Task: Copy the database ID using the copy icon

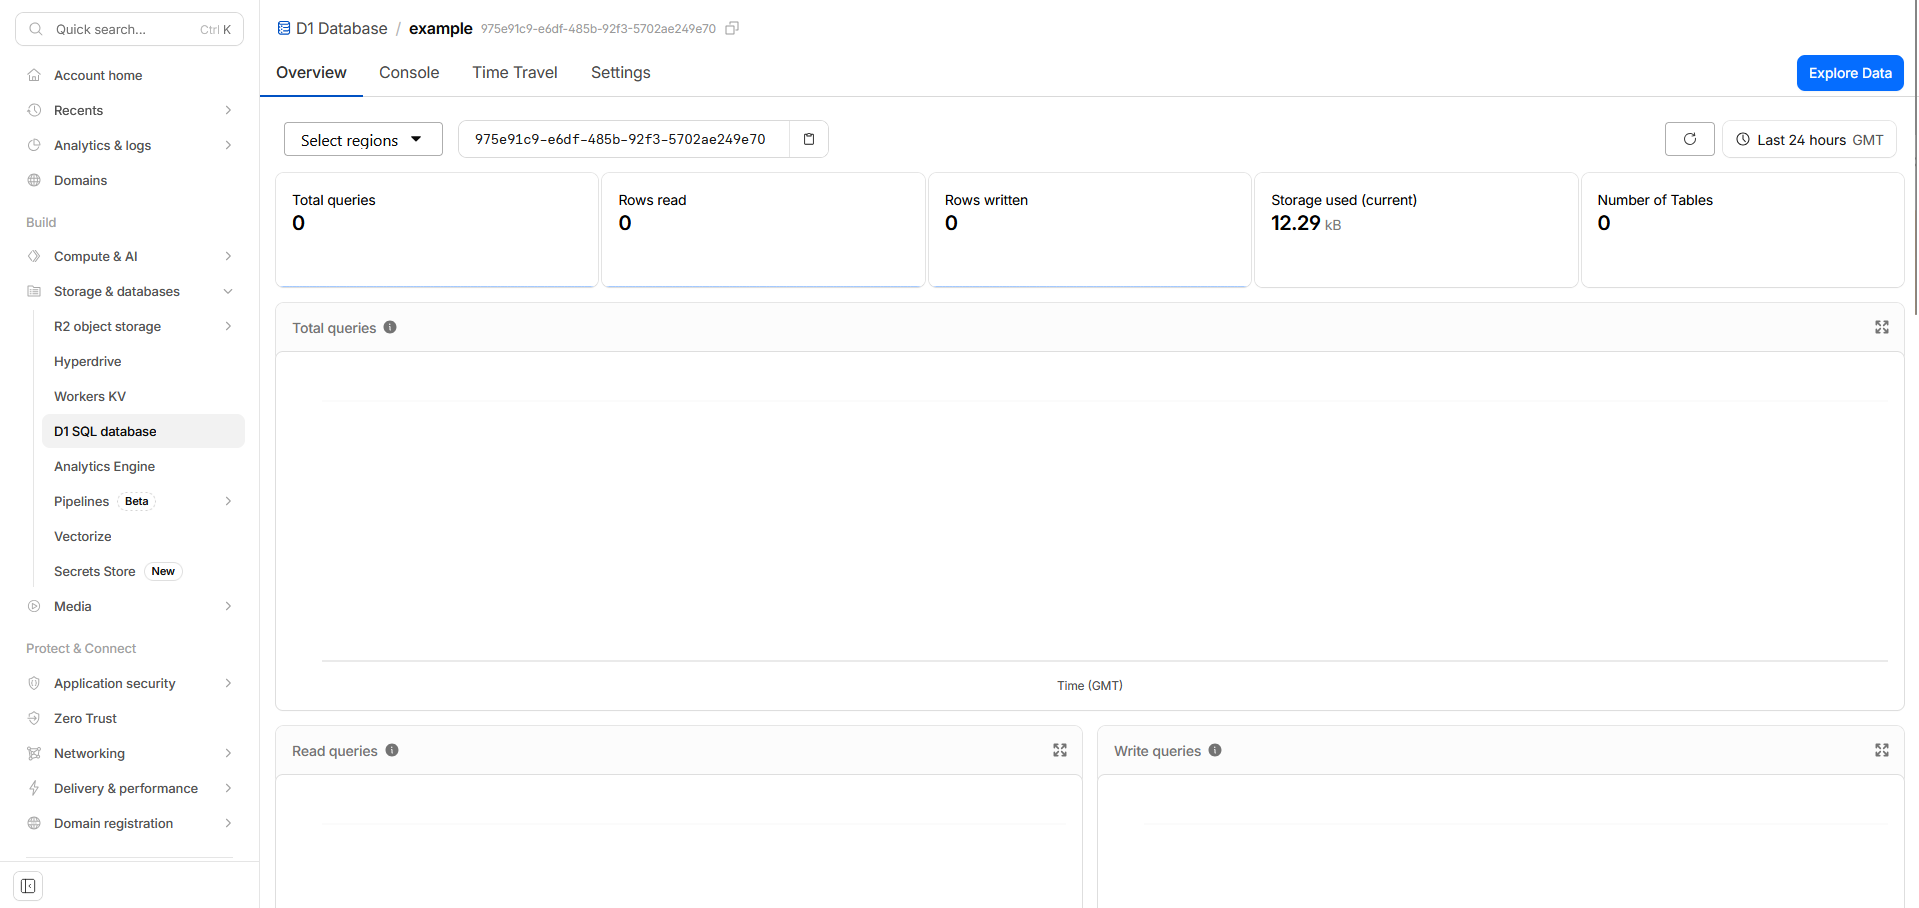Action: (x=808, y=139)
